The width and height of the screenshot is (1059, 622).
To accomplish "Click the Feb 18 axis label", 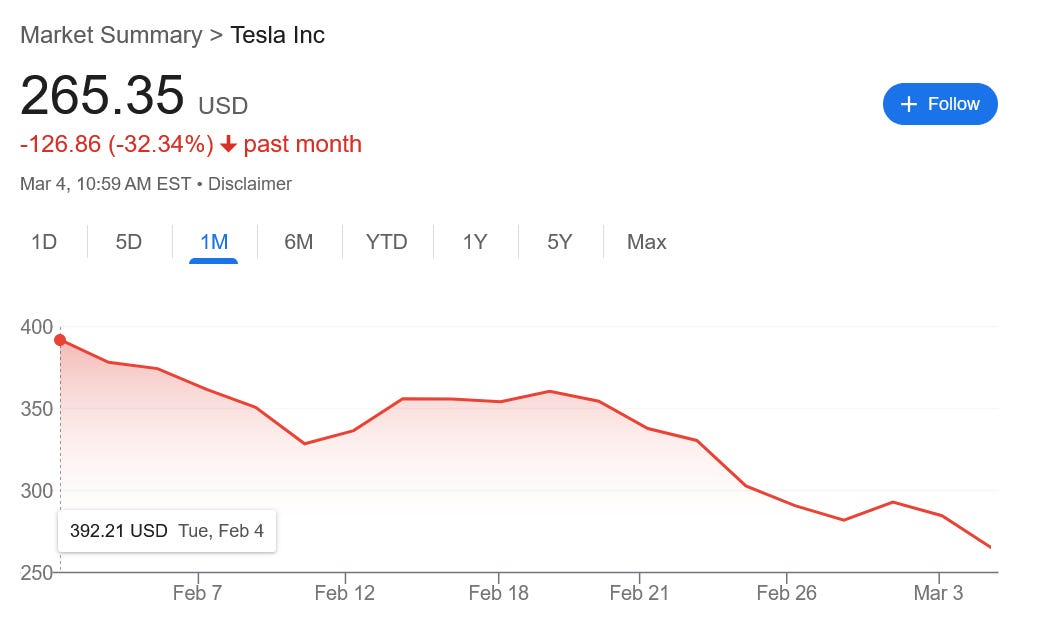I will click(498, 593).
